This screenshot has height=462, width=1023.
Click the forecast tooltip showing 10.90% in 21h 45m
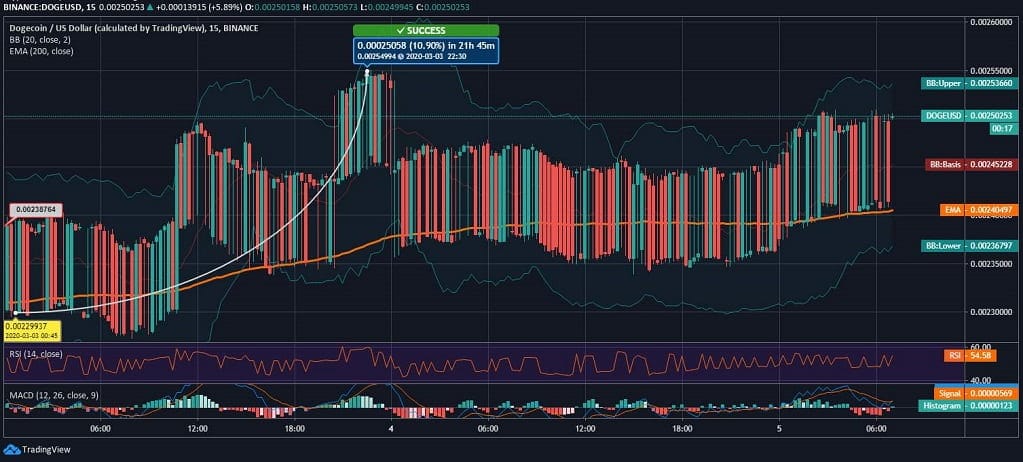[x=426, y=50]
